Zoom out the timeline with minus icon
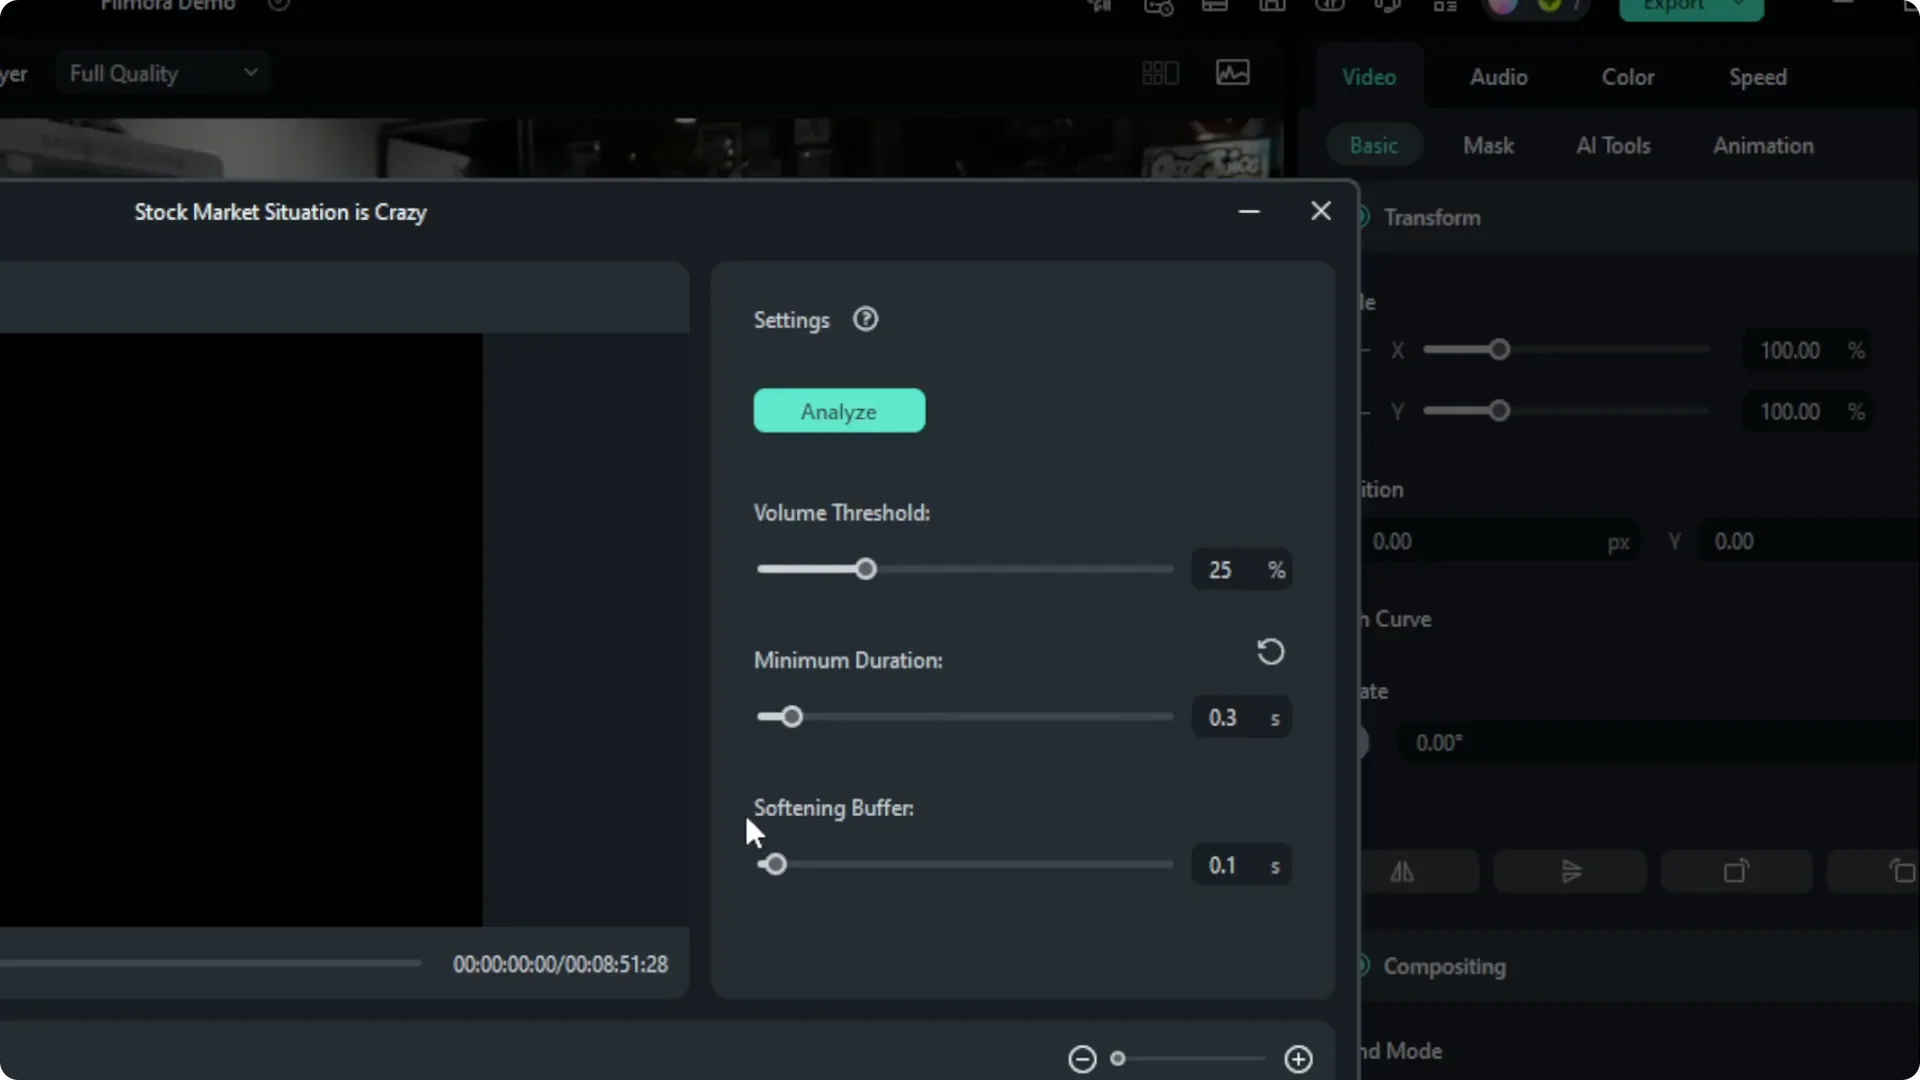1920x1080 pixels. 1082,1058
